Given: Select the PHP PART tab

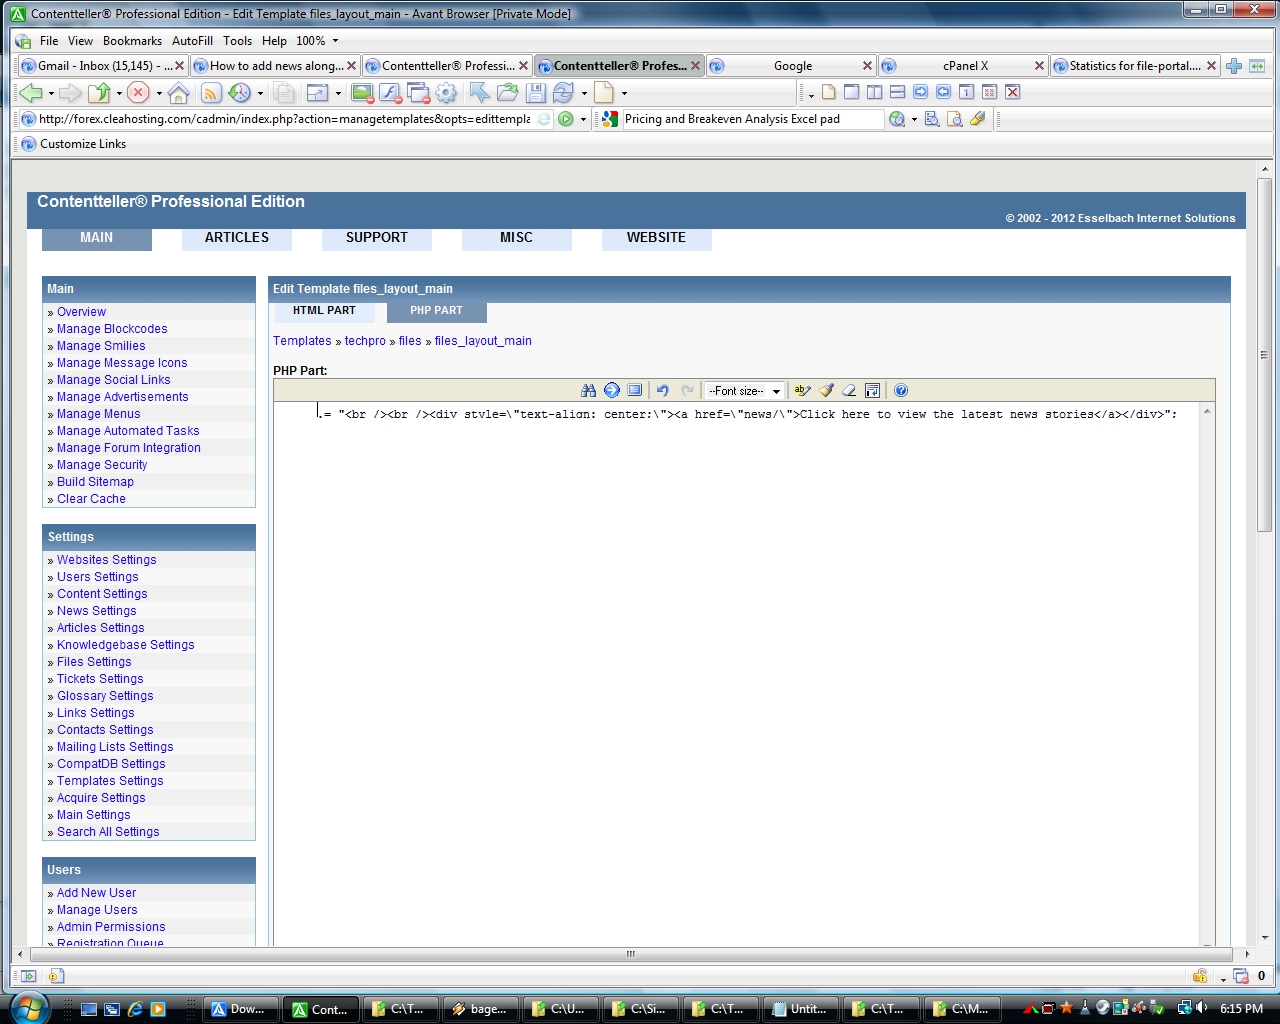Looking at the screenshot, I should (x=436, y=311).
